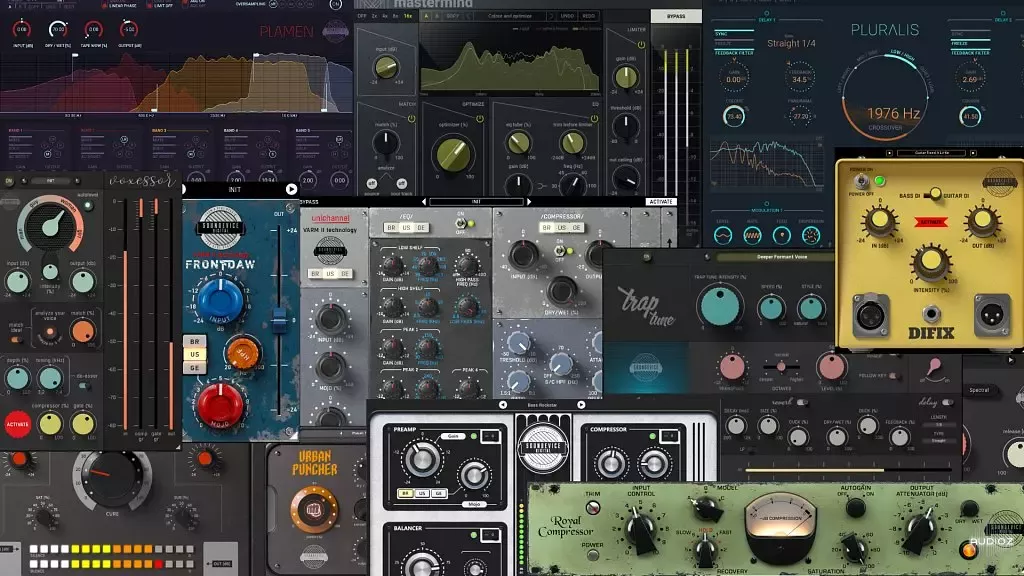Click a lit step in the bottom-left step sequencer
This screenshot has width=1024, height=576.
point(76,547)
